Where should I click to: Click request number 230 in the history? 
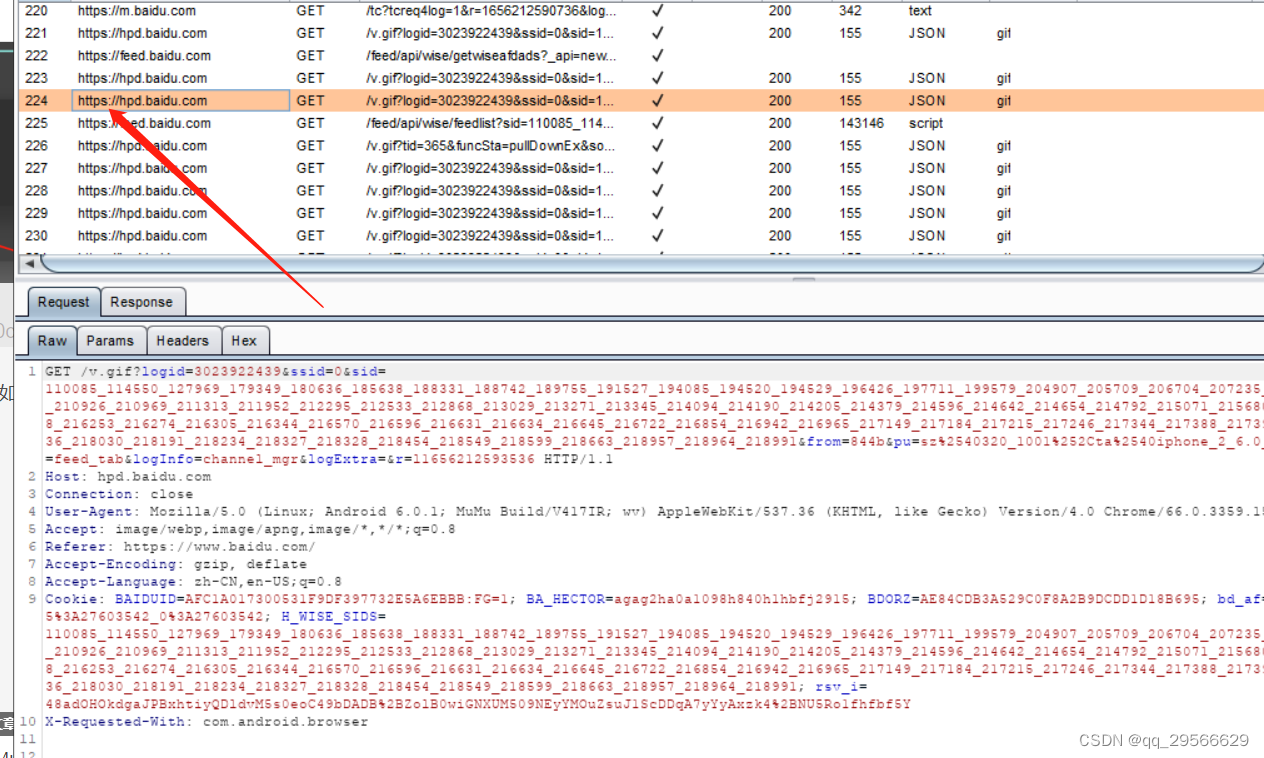click(36, 235)
